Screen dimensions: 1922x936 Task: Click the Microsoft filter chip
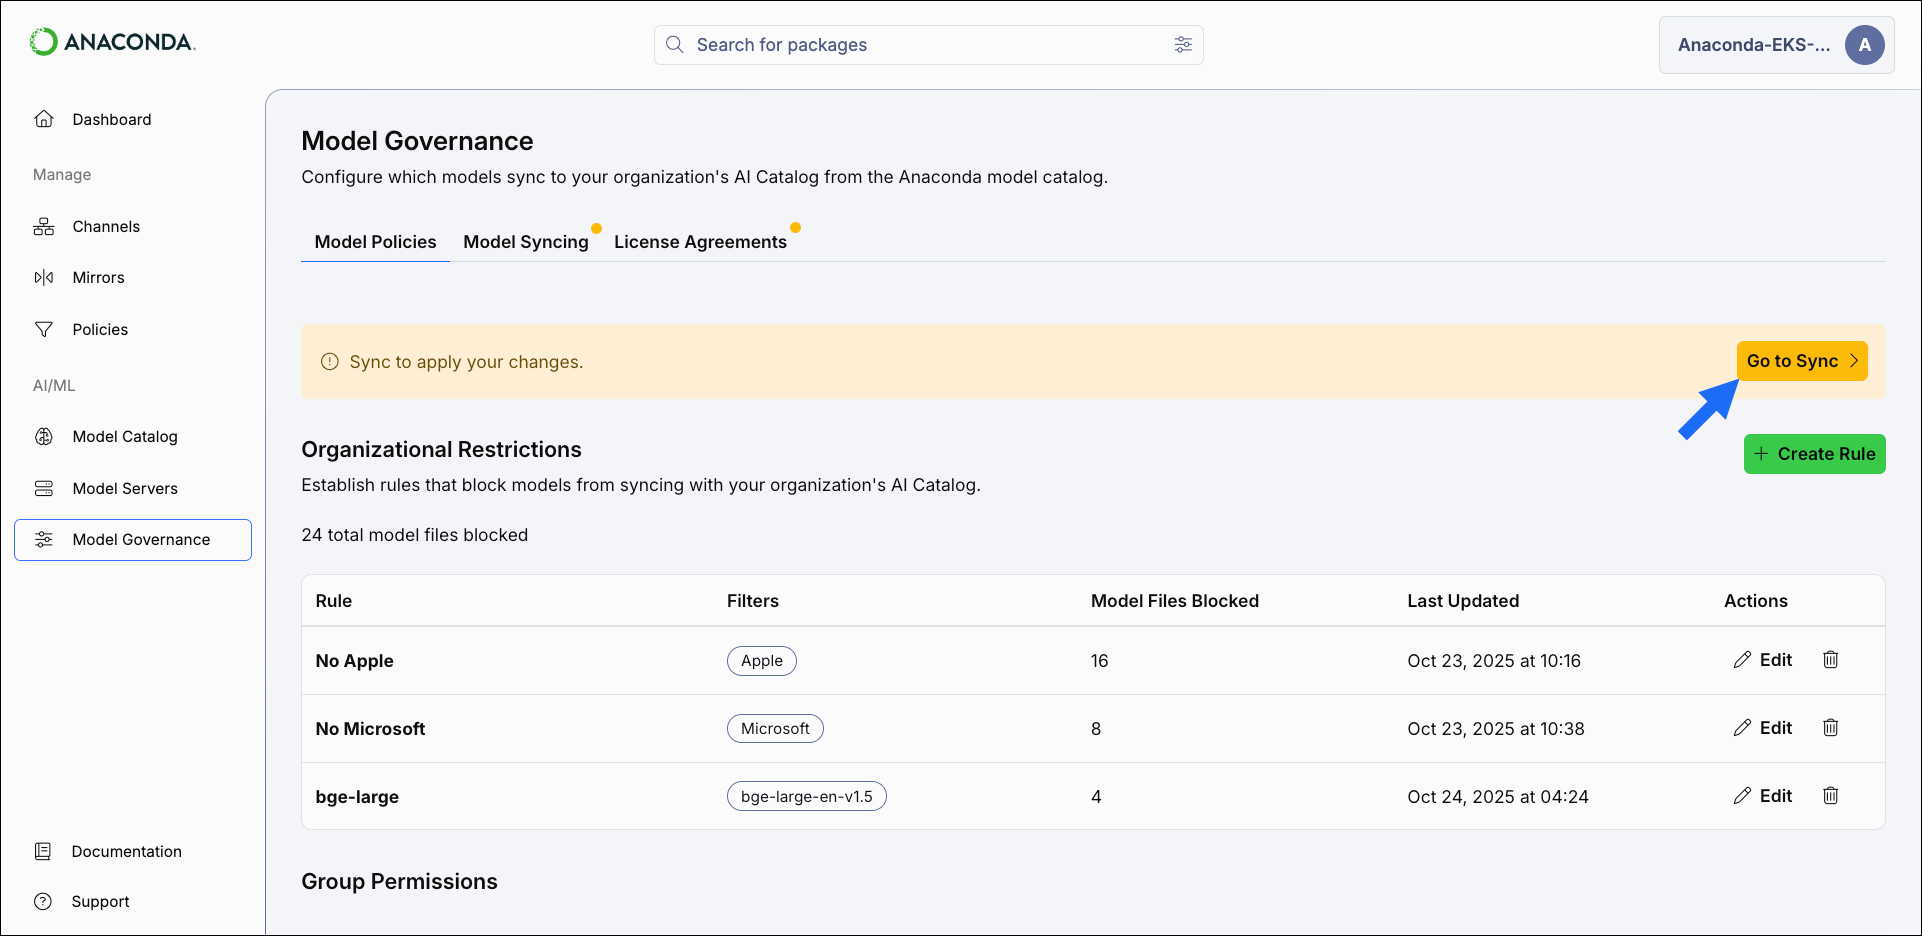(775, 729)
